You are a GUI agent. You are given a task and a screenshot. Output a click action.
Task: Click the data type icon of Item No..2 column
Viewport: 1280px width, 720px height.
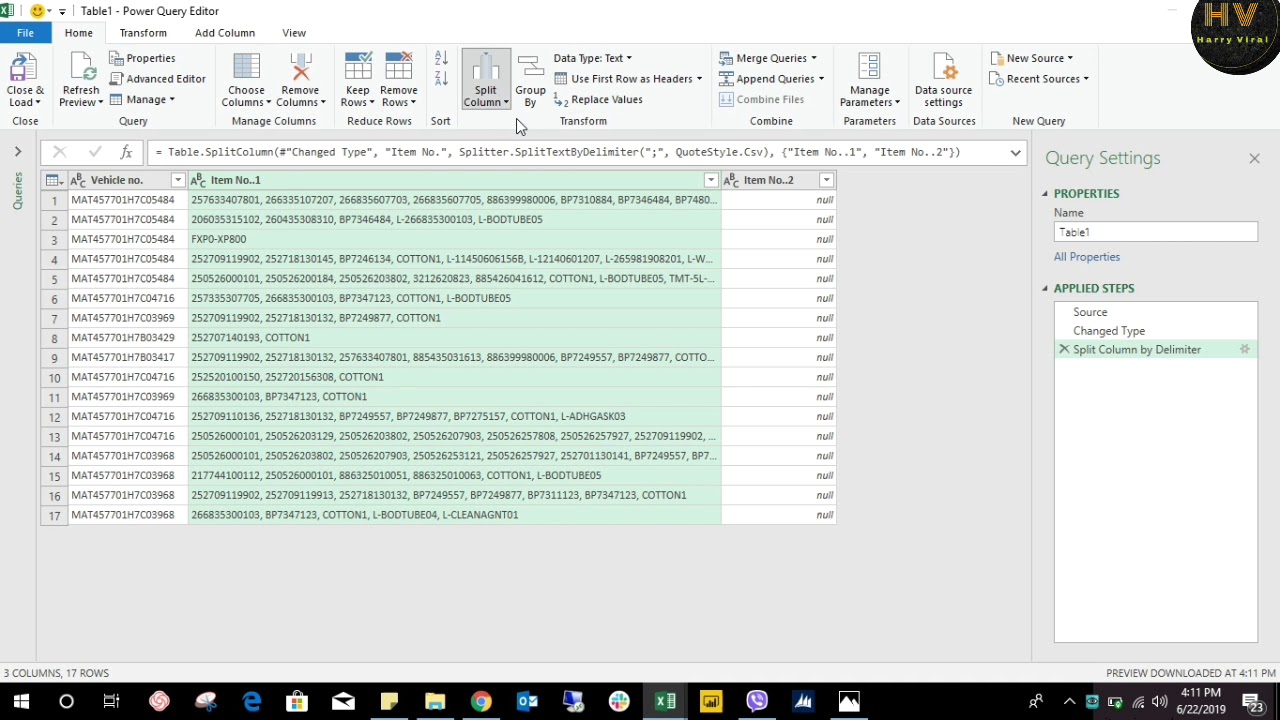coord(731,180)
